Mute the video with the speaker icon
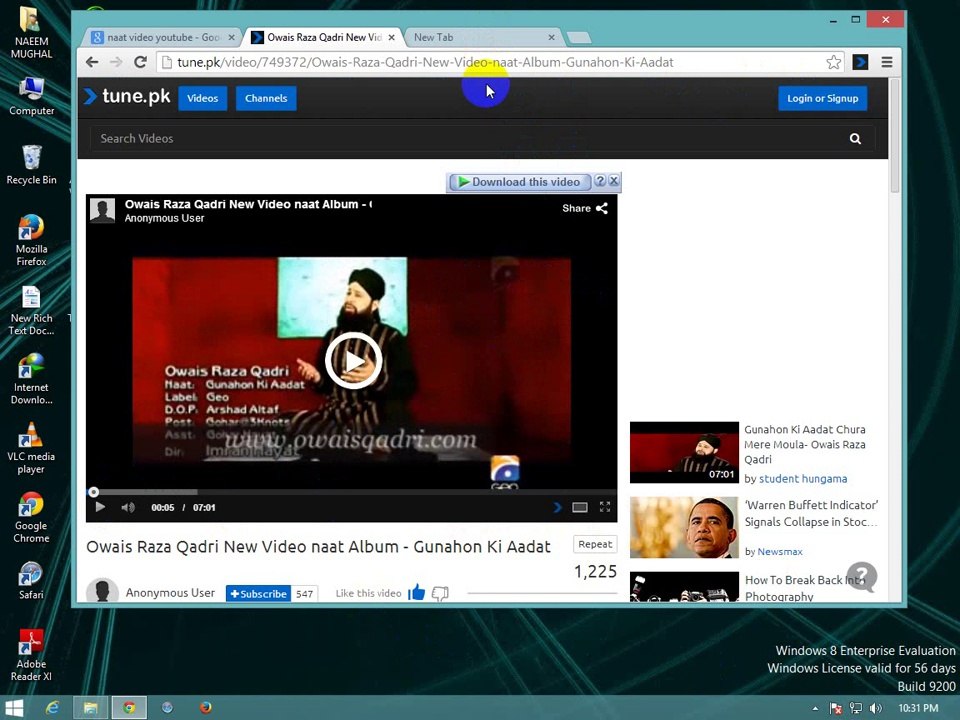 pos(127,507)
